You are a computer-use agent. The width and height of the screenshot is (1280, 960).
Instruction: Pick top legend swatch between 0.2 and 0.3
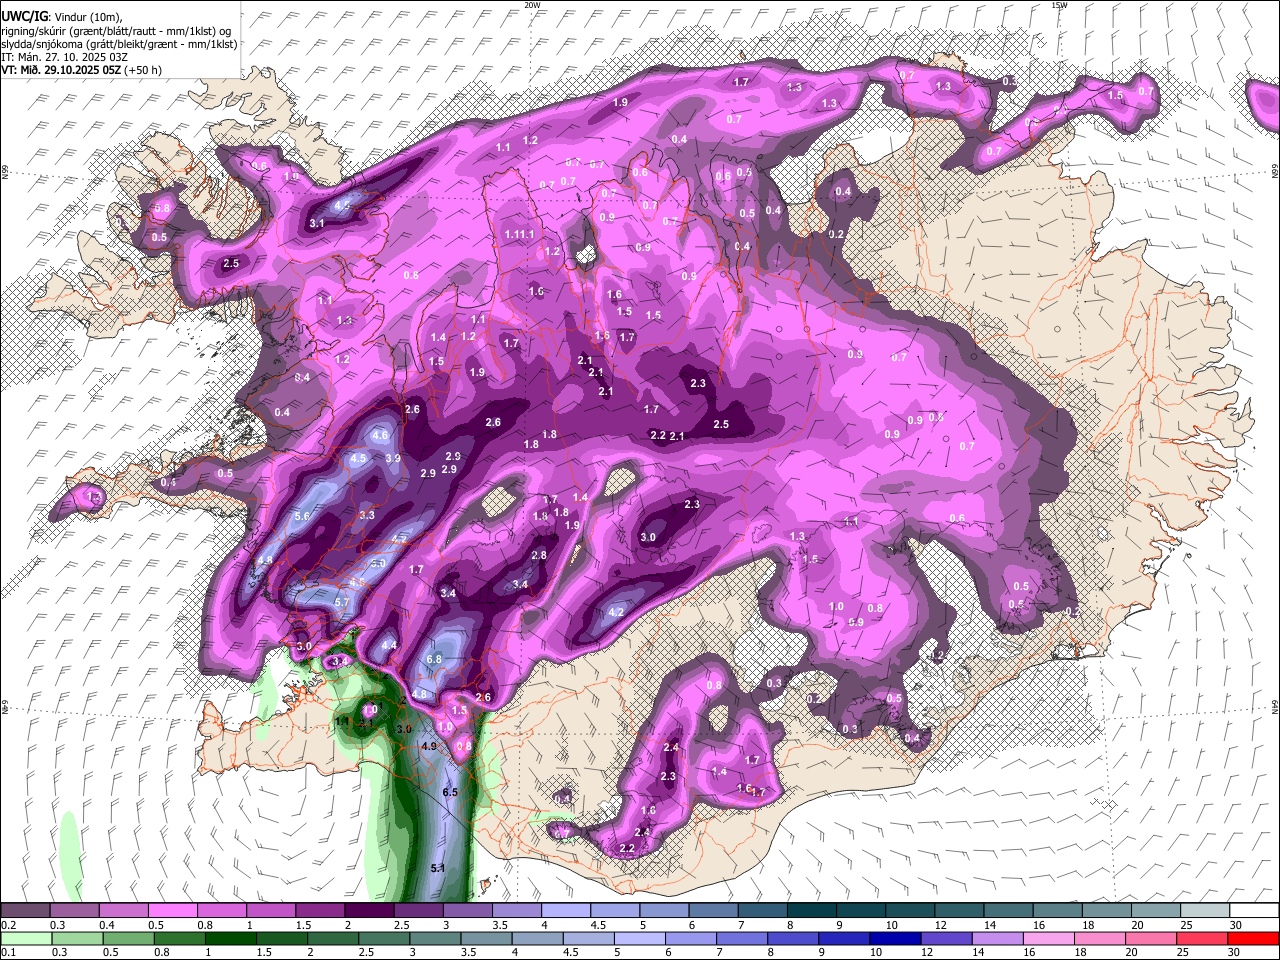click(x=25, y=911)
